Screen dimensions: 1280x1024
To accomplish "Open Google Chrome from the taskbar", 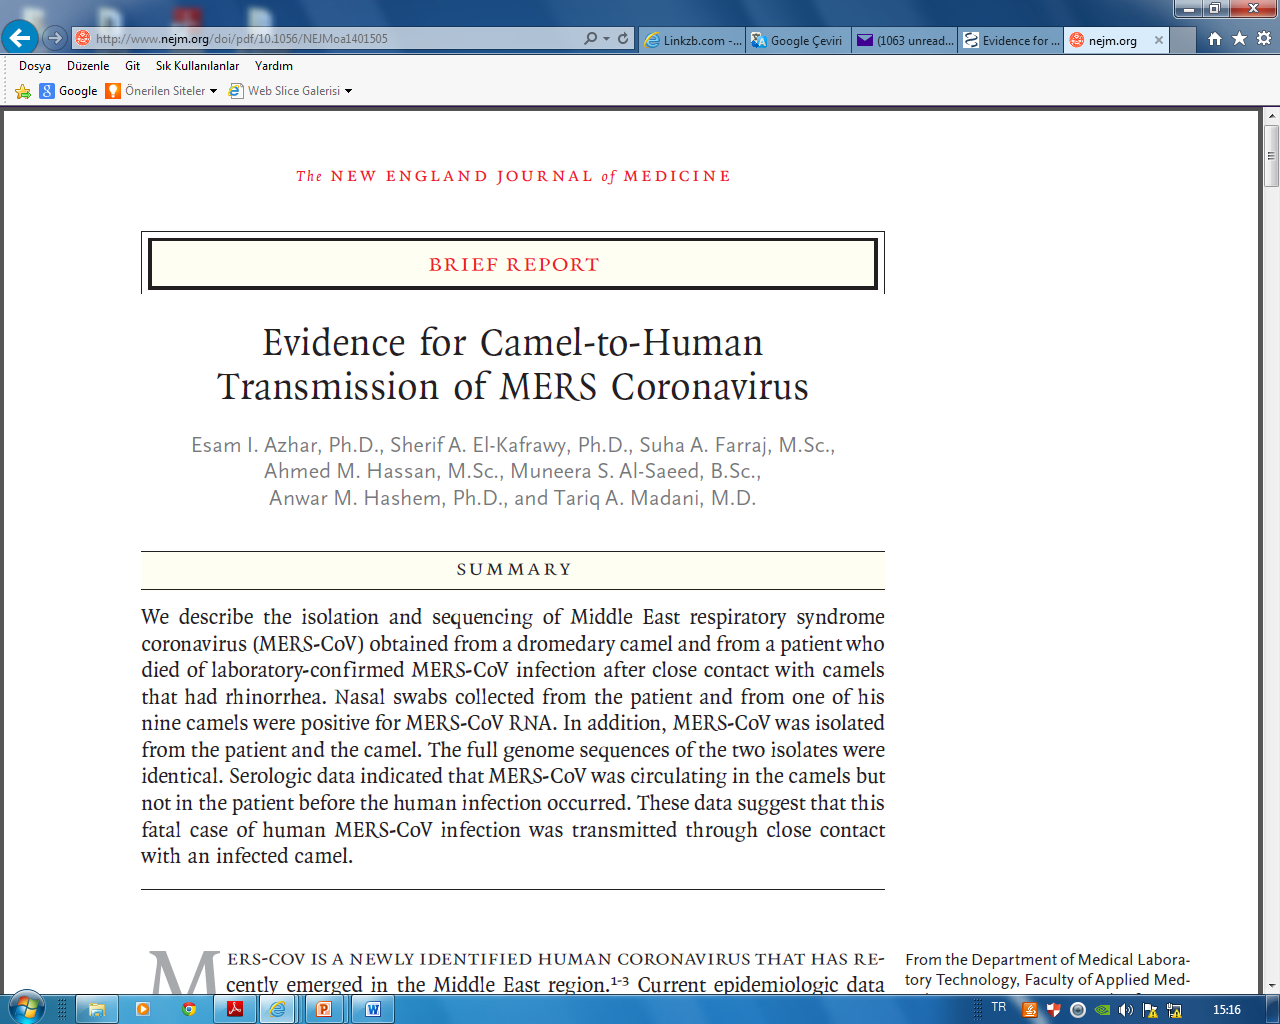I will point(189,1009).
